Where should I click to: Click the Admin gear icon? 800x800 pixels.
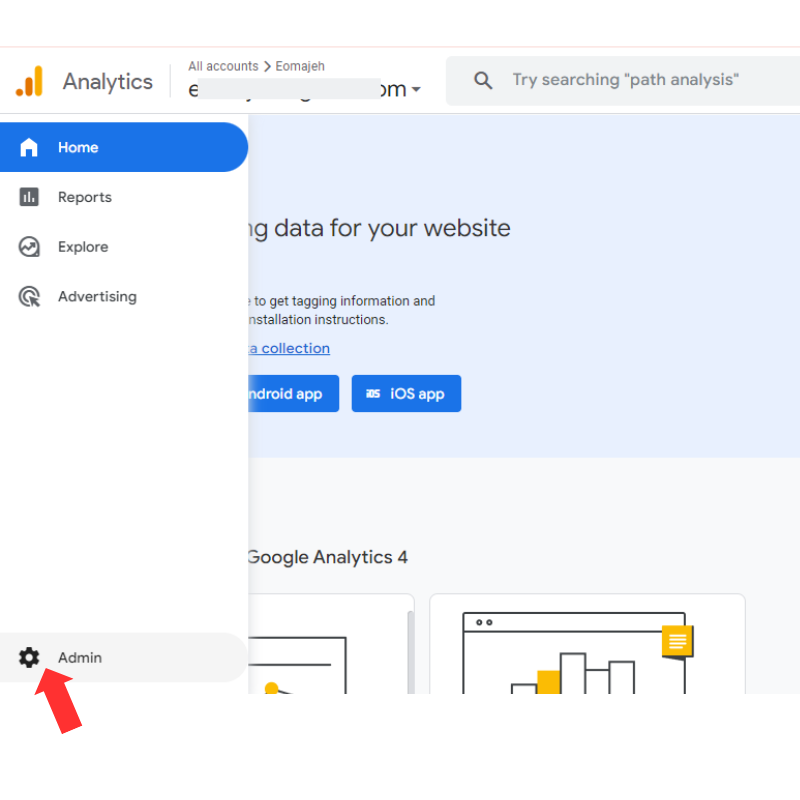[29, 658]
